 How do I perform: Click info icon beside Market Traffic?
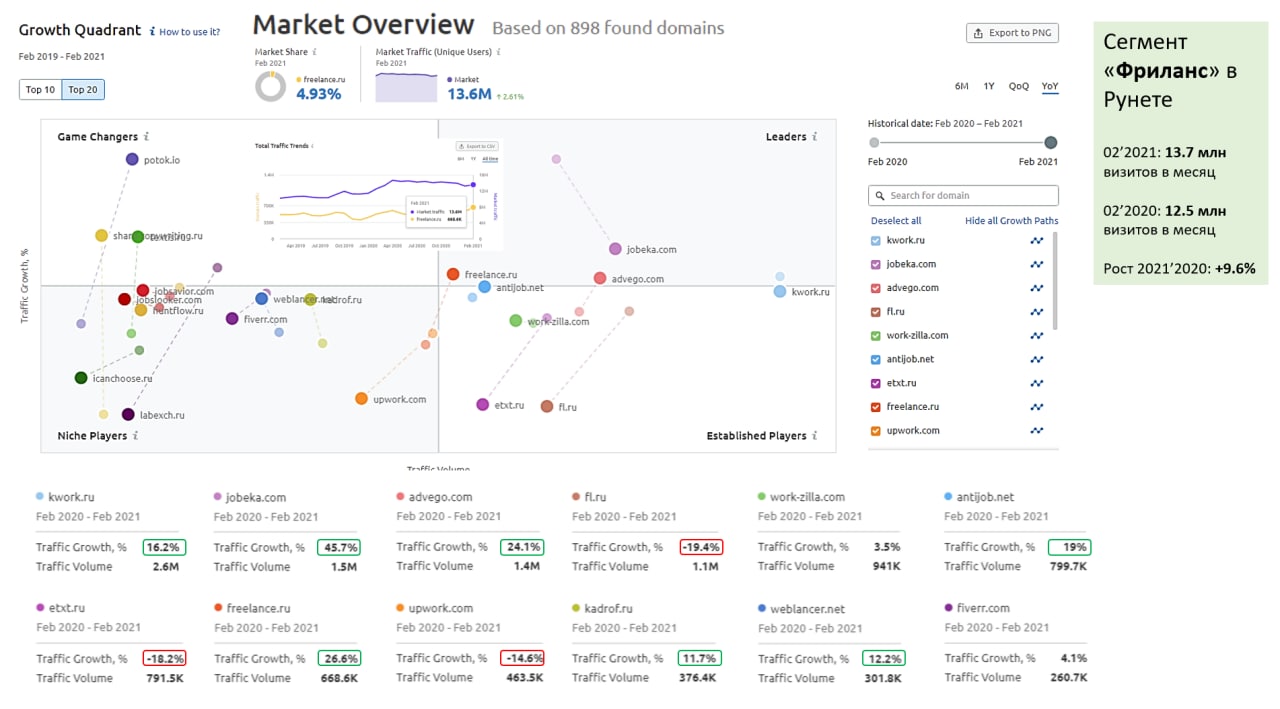coord(499,52)
